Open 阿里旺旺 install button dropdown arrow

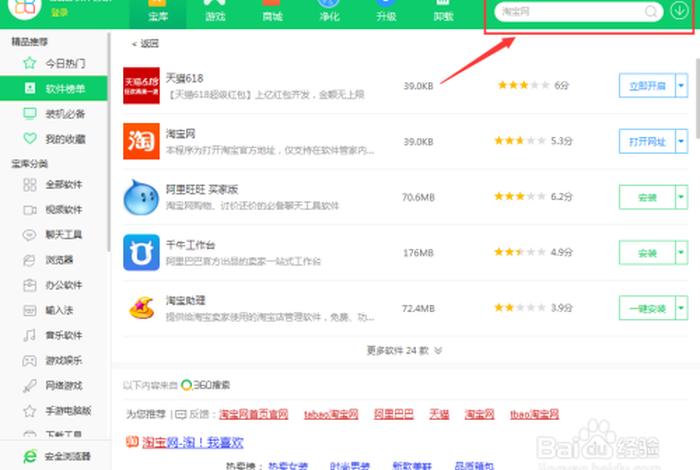[x=681, y=197]
